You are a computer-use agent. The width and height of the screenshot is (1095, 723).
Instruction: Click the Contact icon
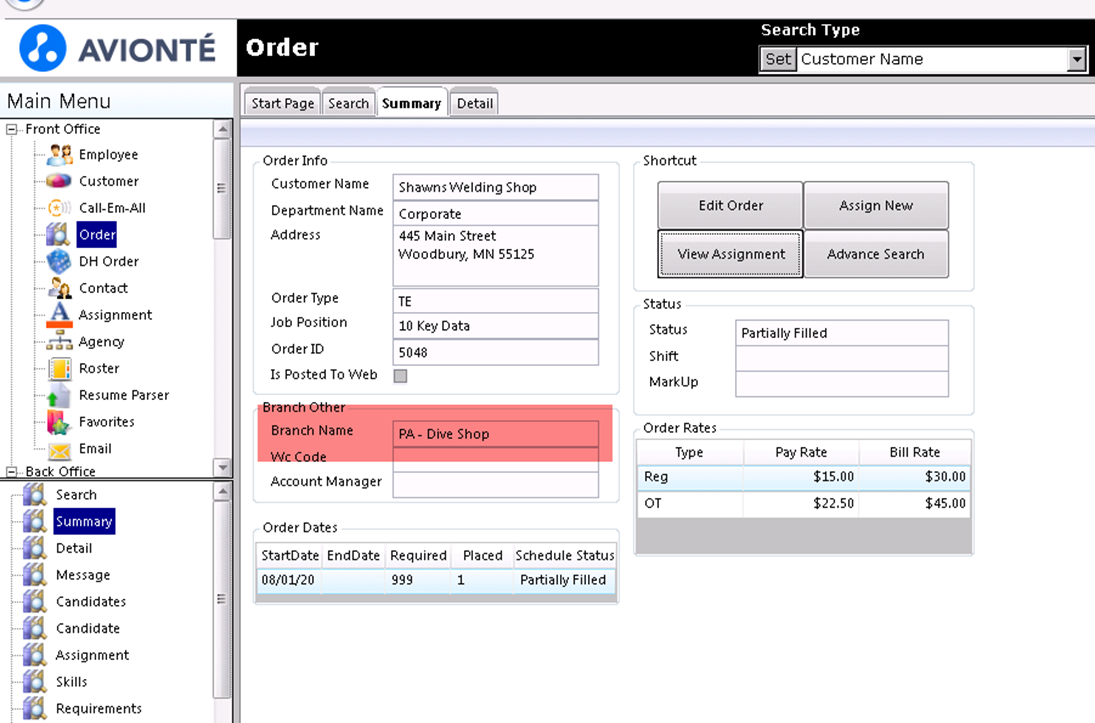click(x=59, y=288)
